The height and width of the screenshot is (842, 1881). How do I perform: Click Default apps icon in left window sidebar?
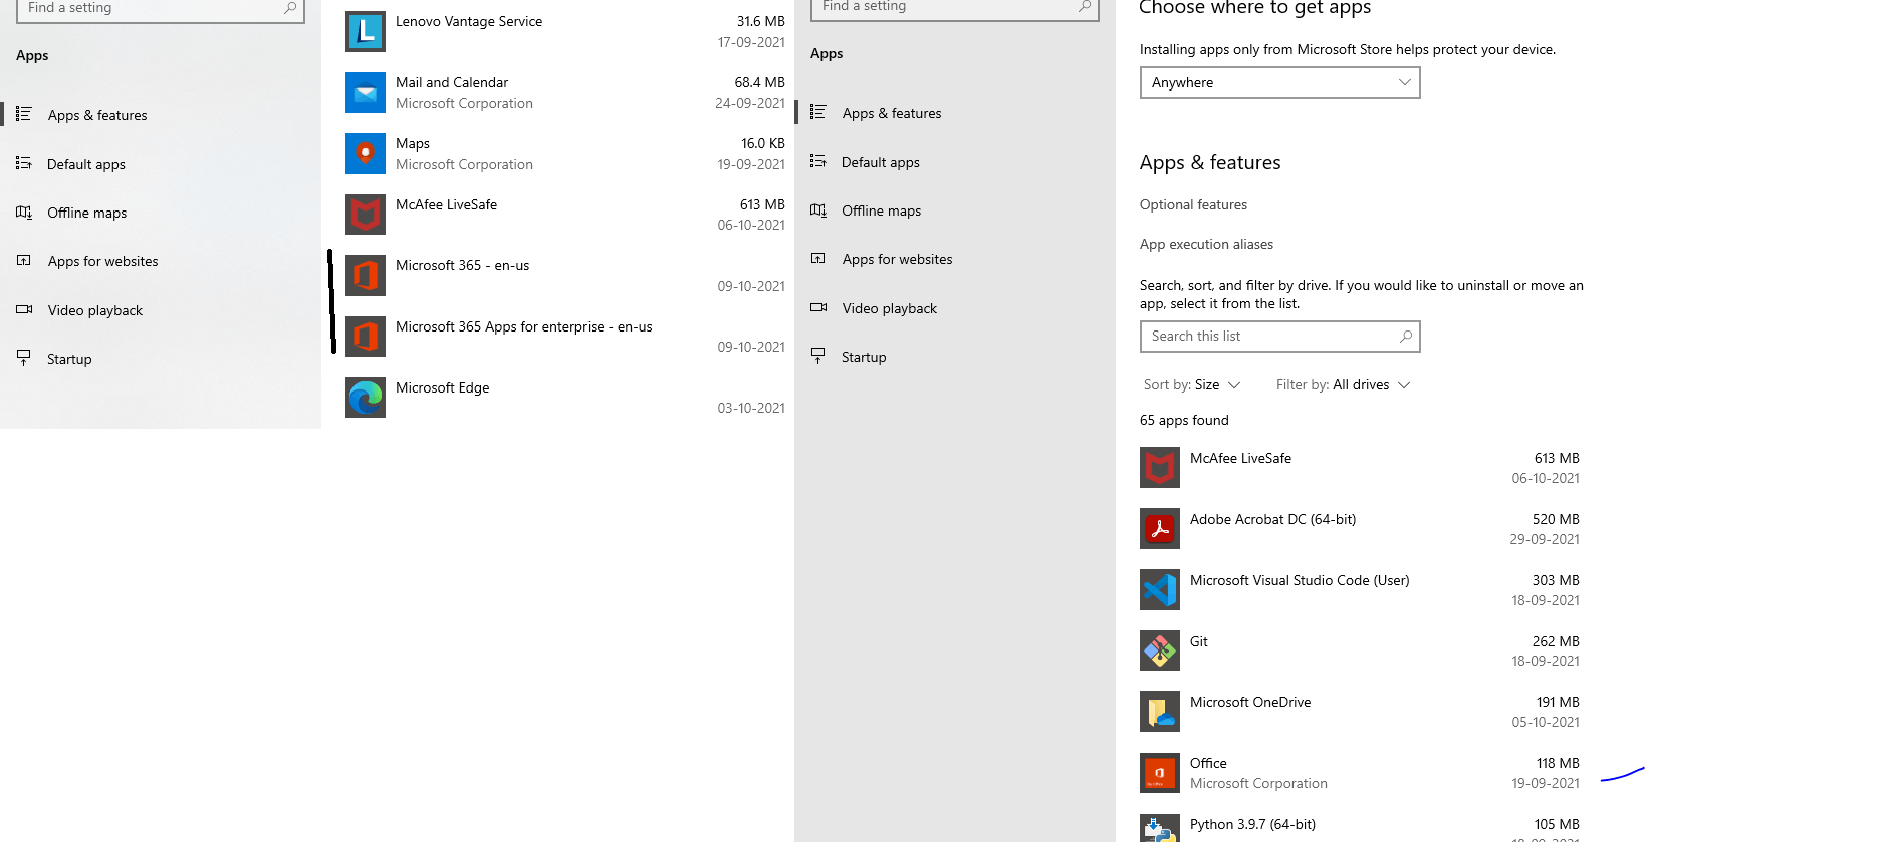24,163
